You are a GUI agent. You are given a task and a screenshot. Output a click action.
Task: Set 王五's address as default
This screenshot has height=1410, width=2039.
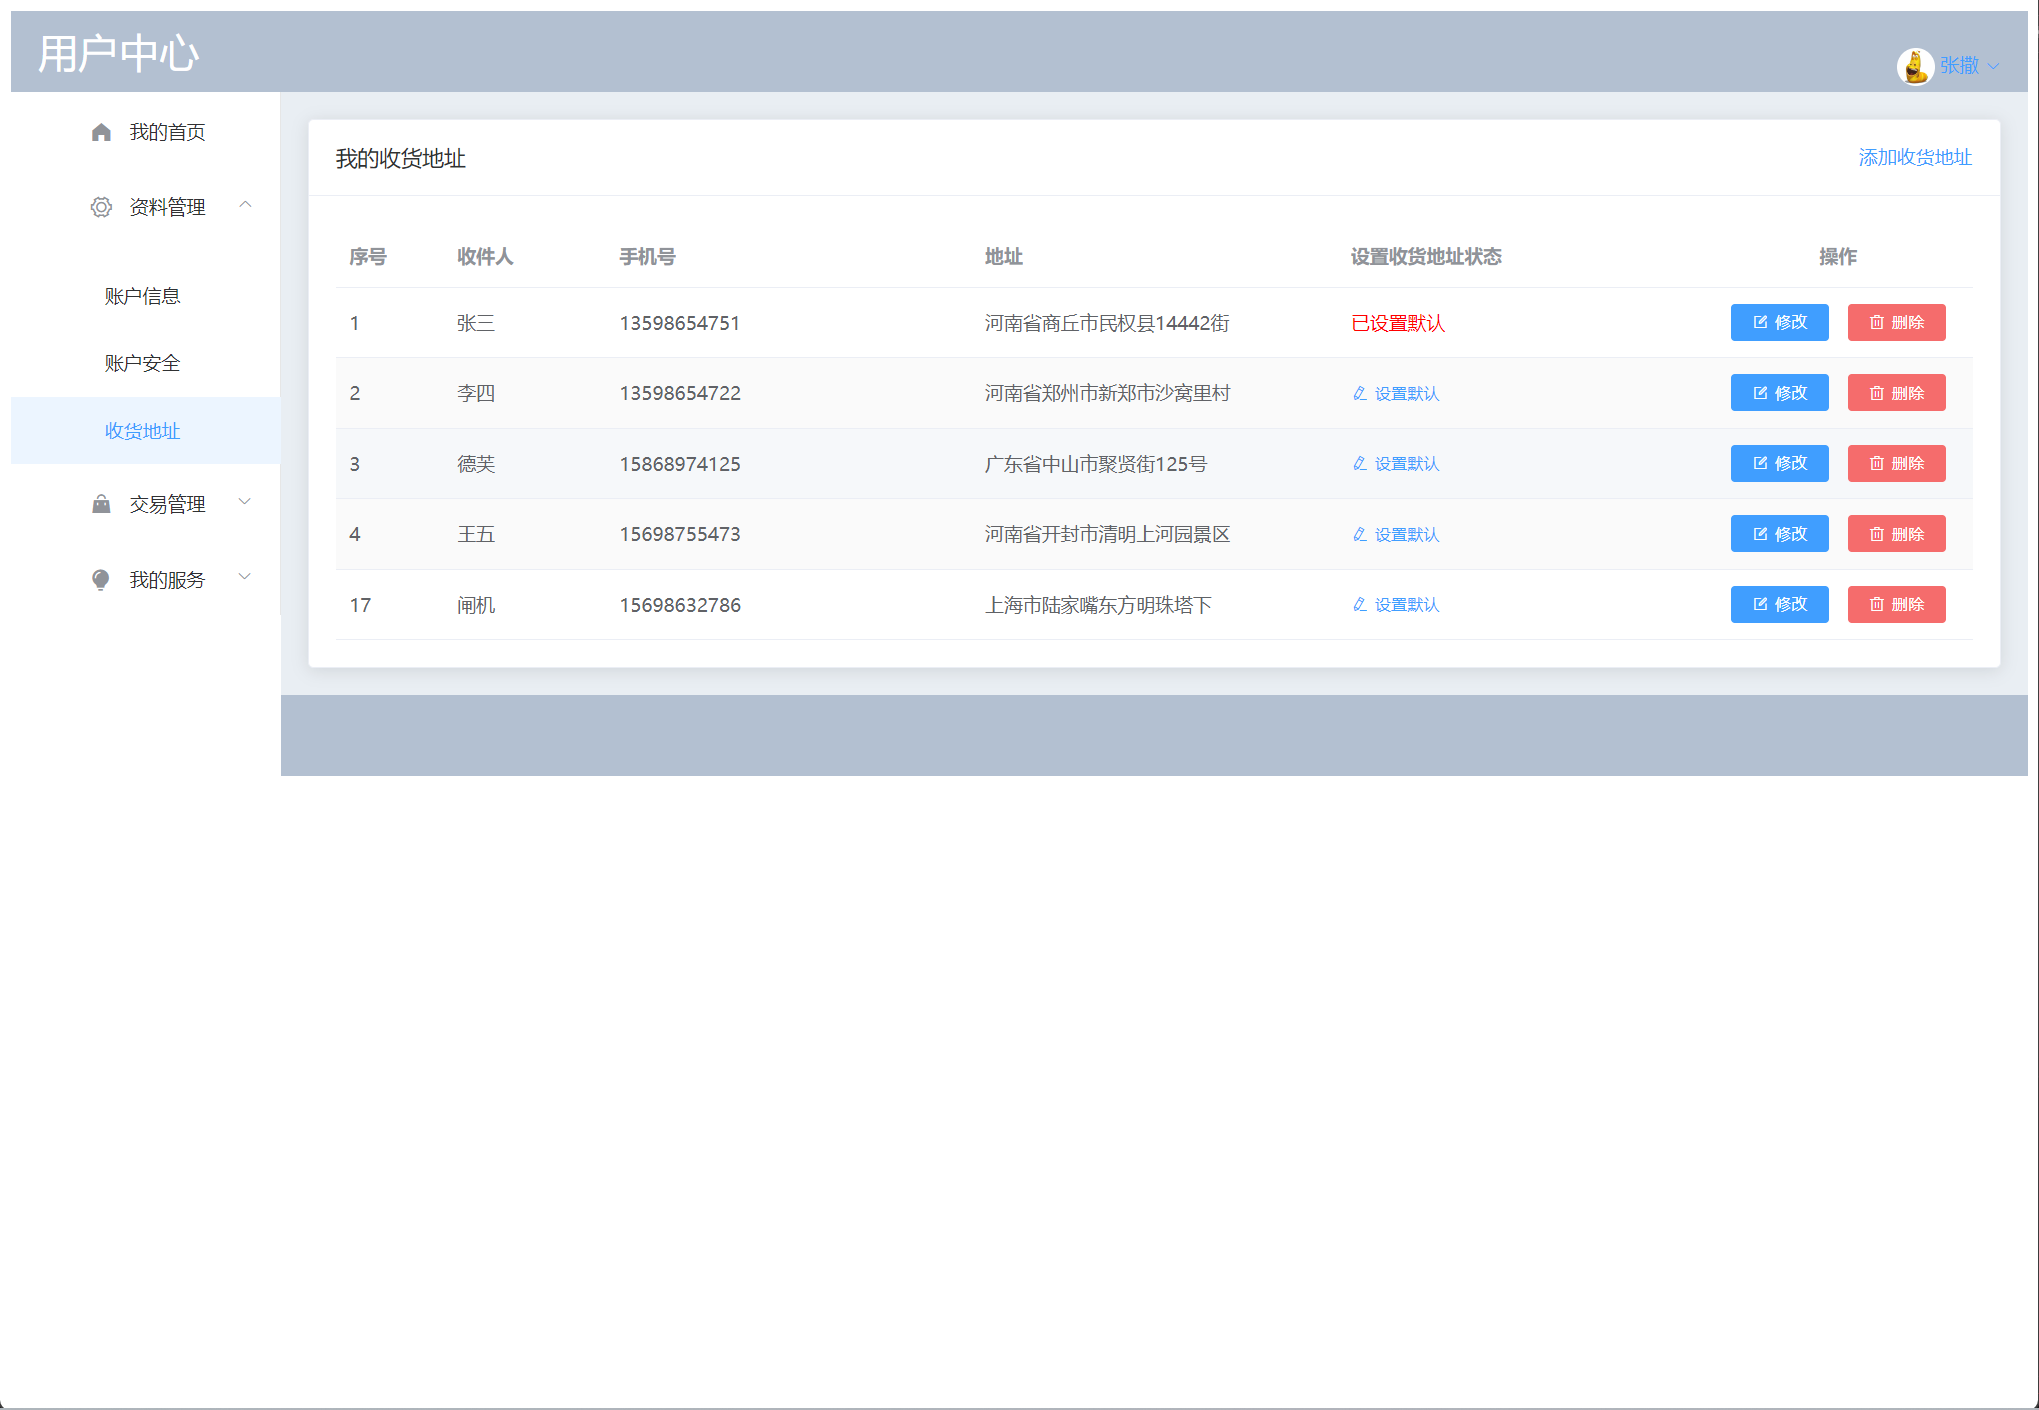[1405, 535]
